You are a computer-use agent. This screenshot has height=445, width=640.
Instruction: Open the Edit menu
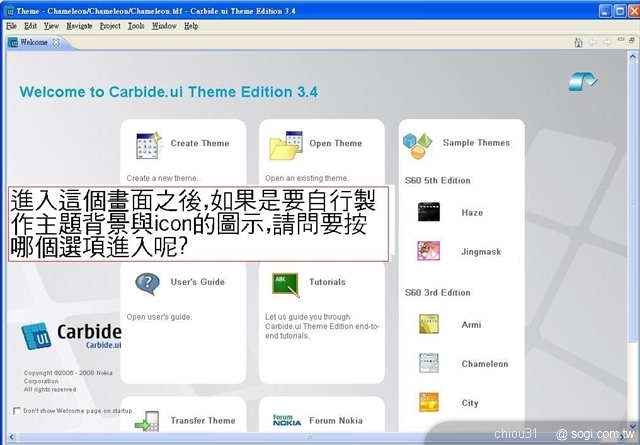[x=30, y=26]
